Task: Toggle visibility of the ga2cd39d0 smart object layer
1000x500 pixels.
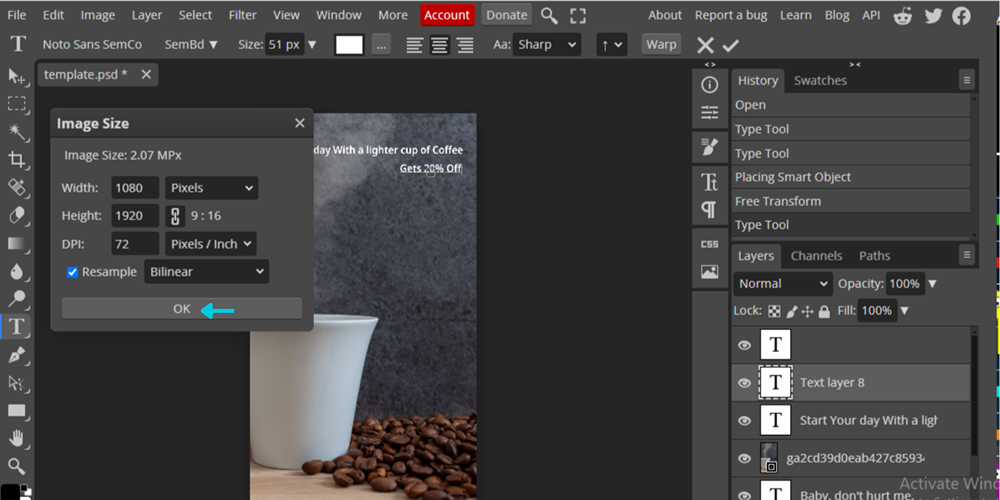Action: [x=744, y=458]
